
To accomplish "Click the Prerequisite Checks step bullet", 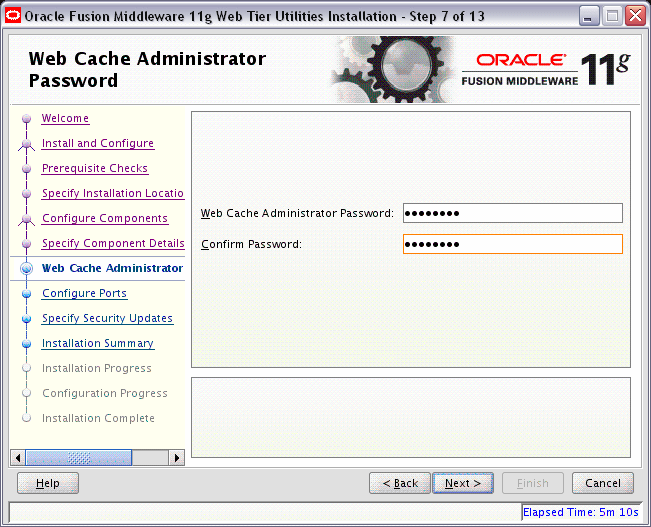I will (27, 169).
